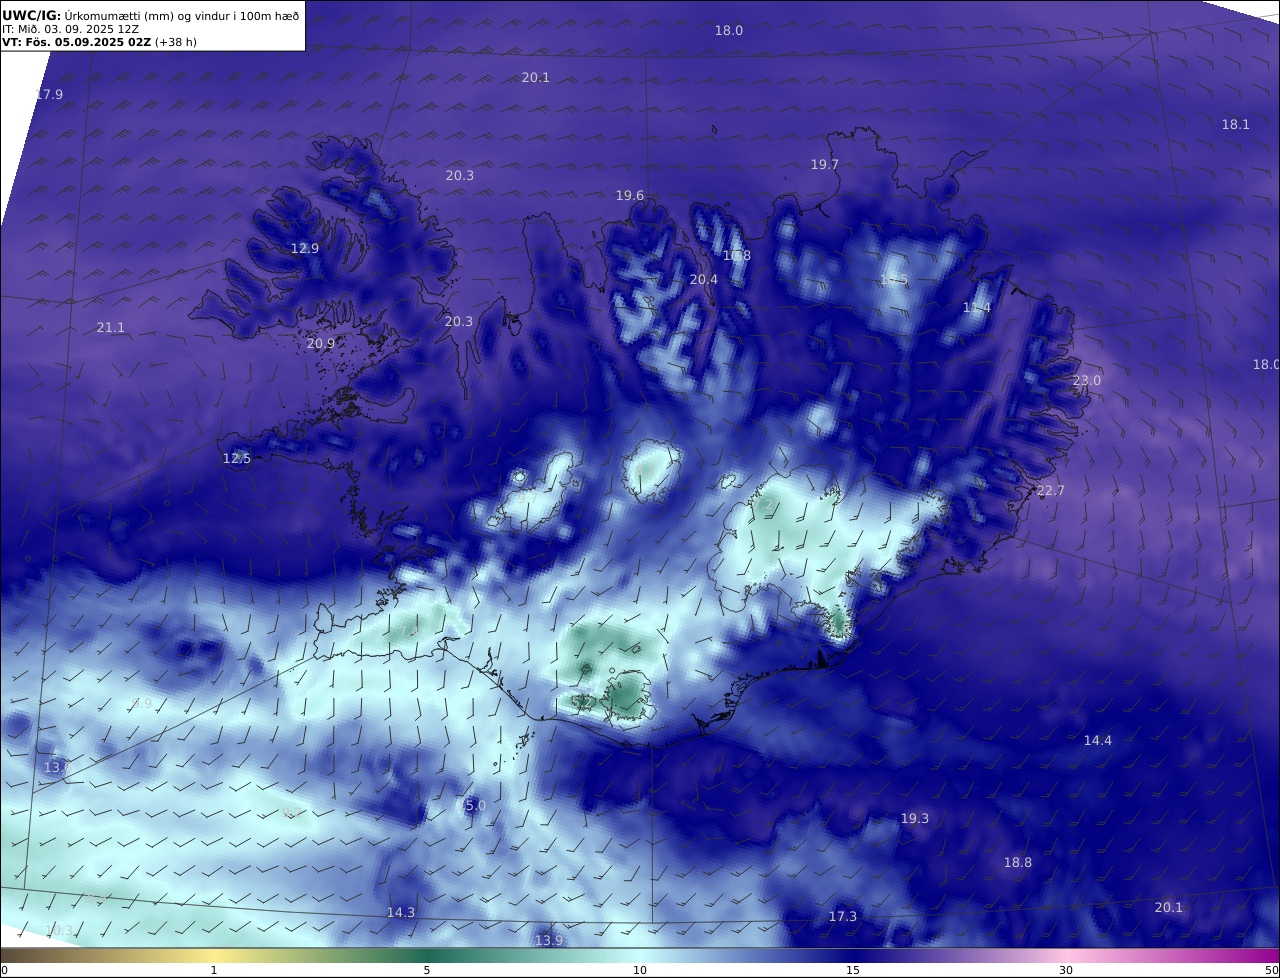The image size is (1280, 978).
Task: Click the 19.7 value on the map
Action: pyautogui.click(x=824, y=164)
